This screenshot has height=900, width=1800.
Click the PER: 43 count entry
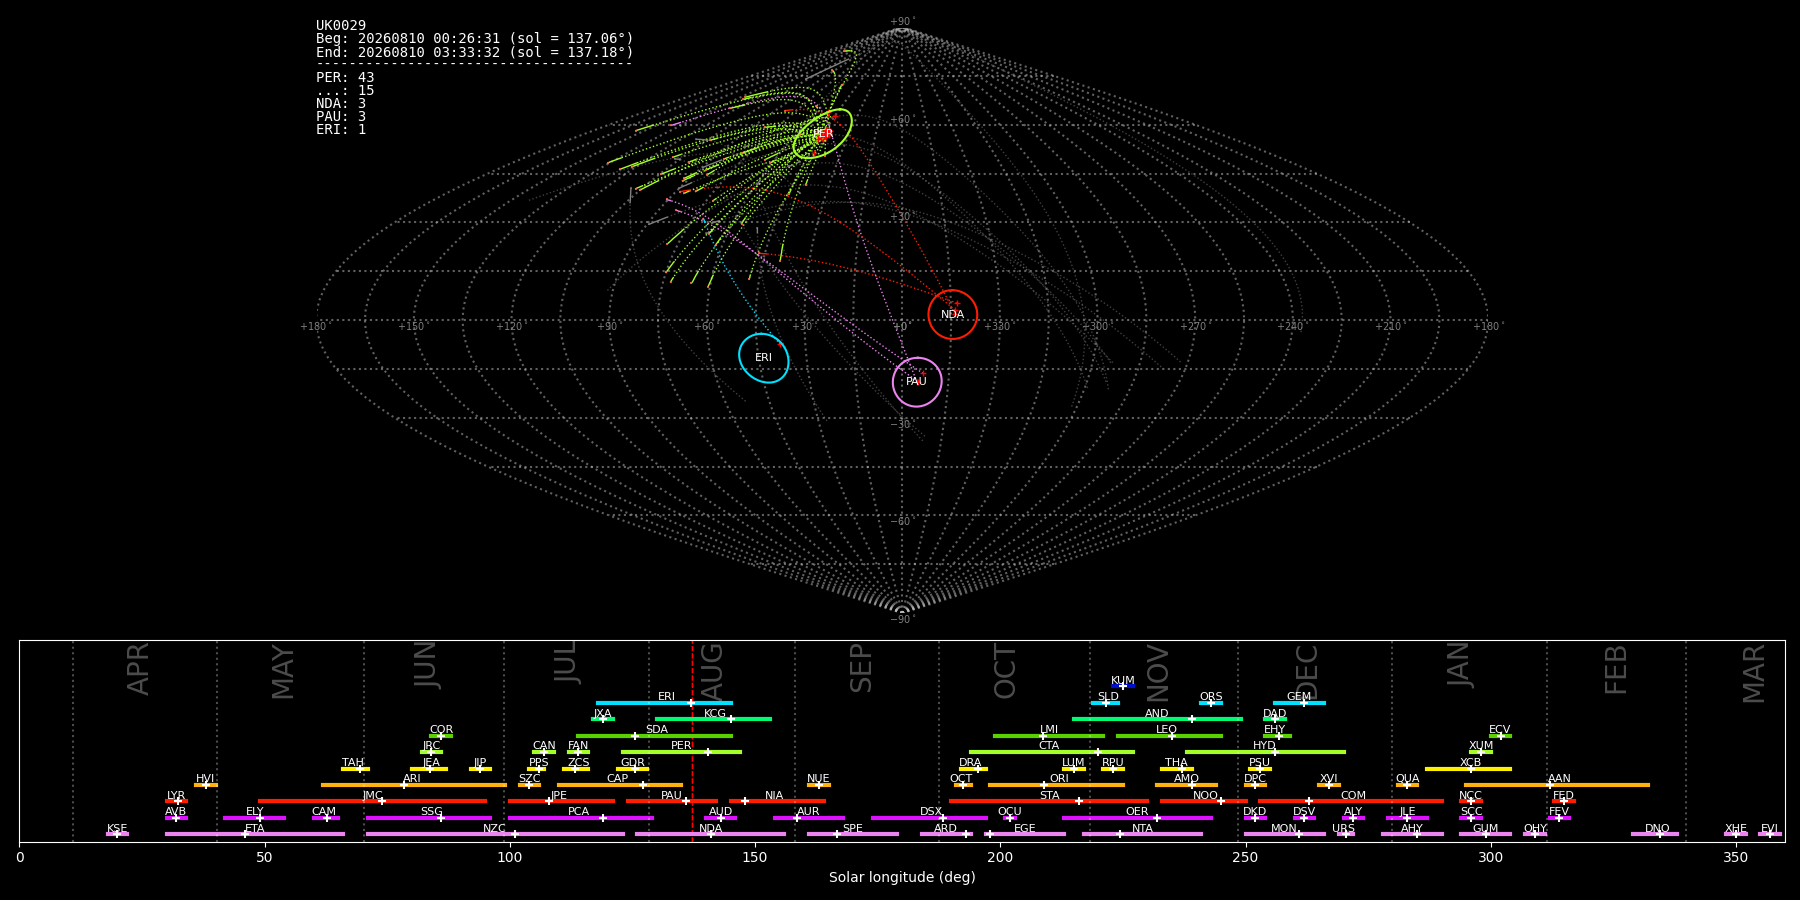click(345, 78)
